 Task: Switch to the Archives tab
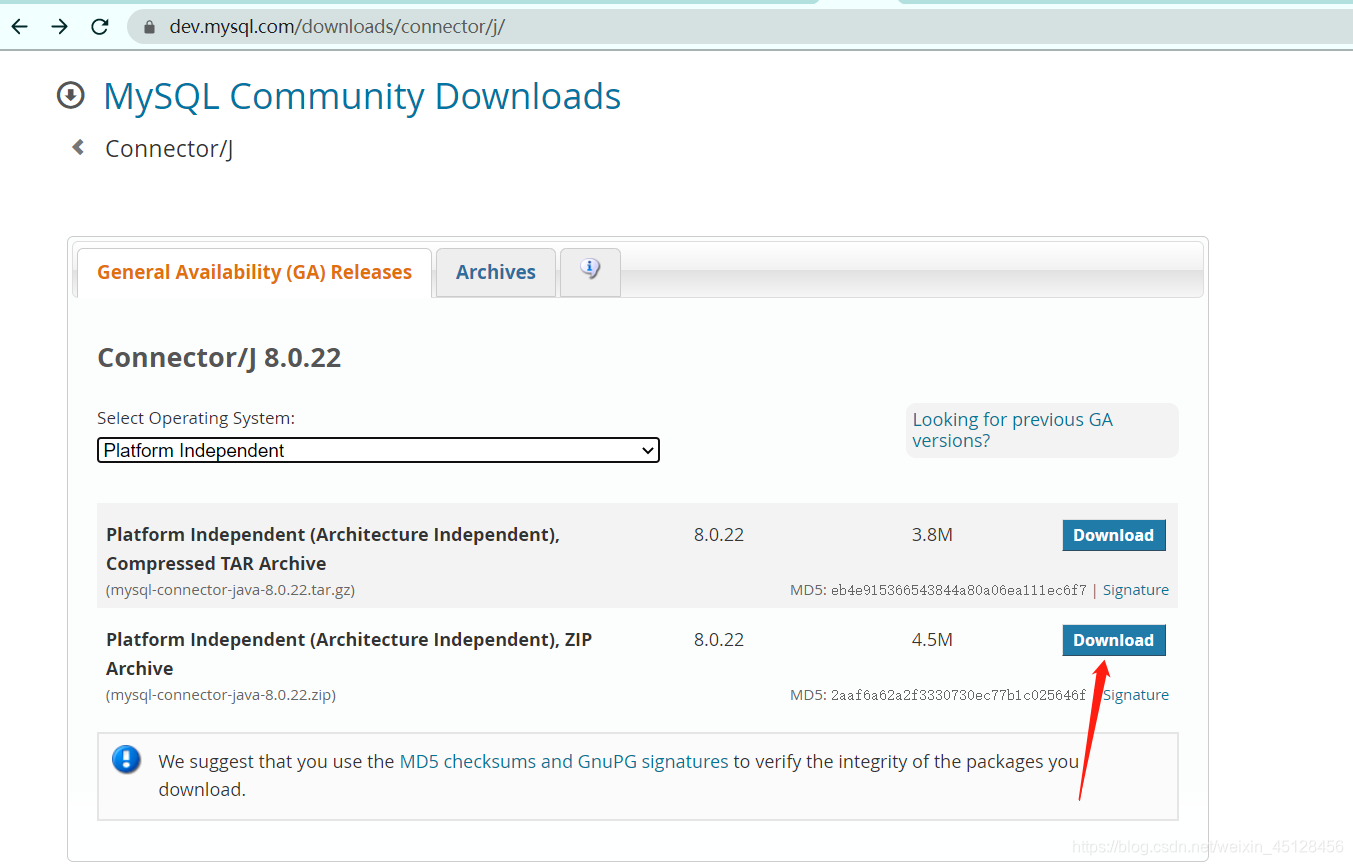[x=496, y=272]
